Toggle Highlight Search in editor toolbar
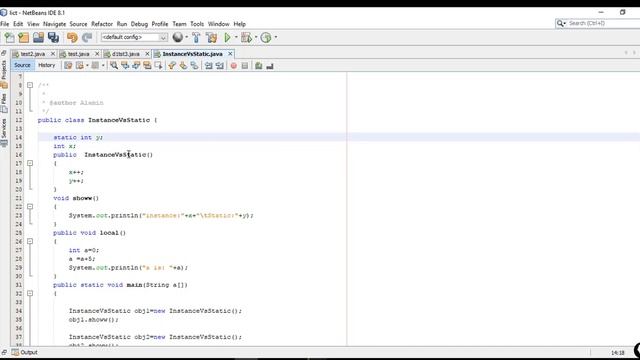Screen dimensions: 640x360 click(x=147, y=65)
